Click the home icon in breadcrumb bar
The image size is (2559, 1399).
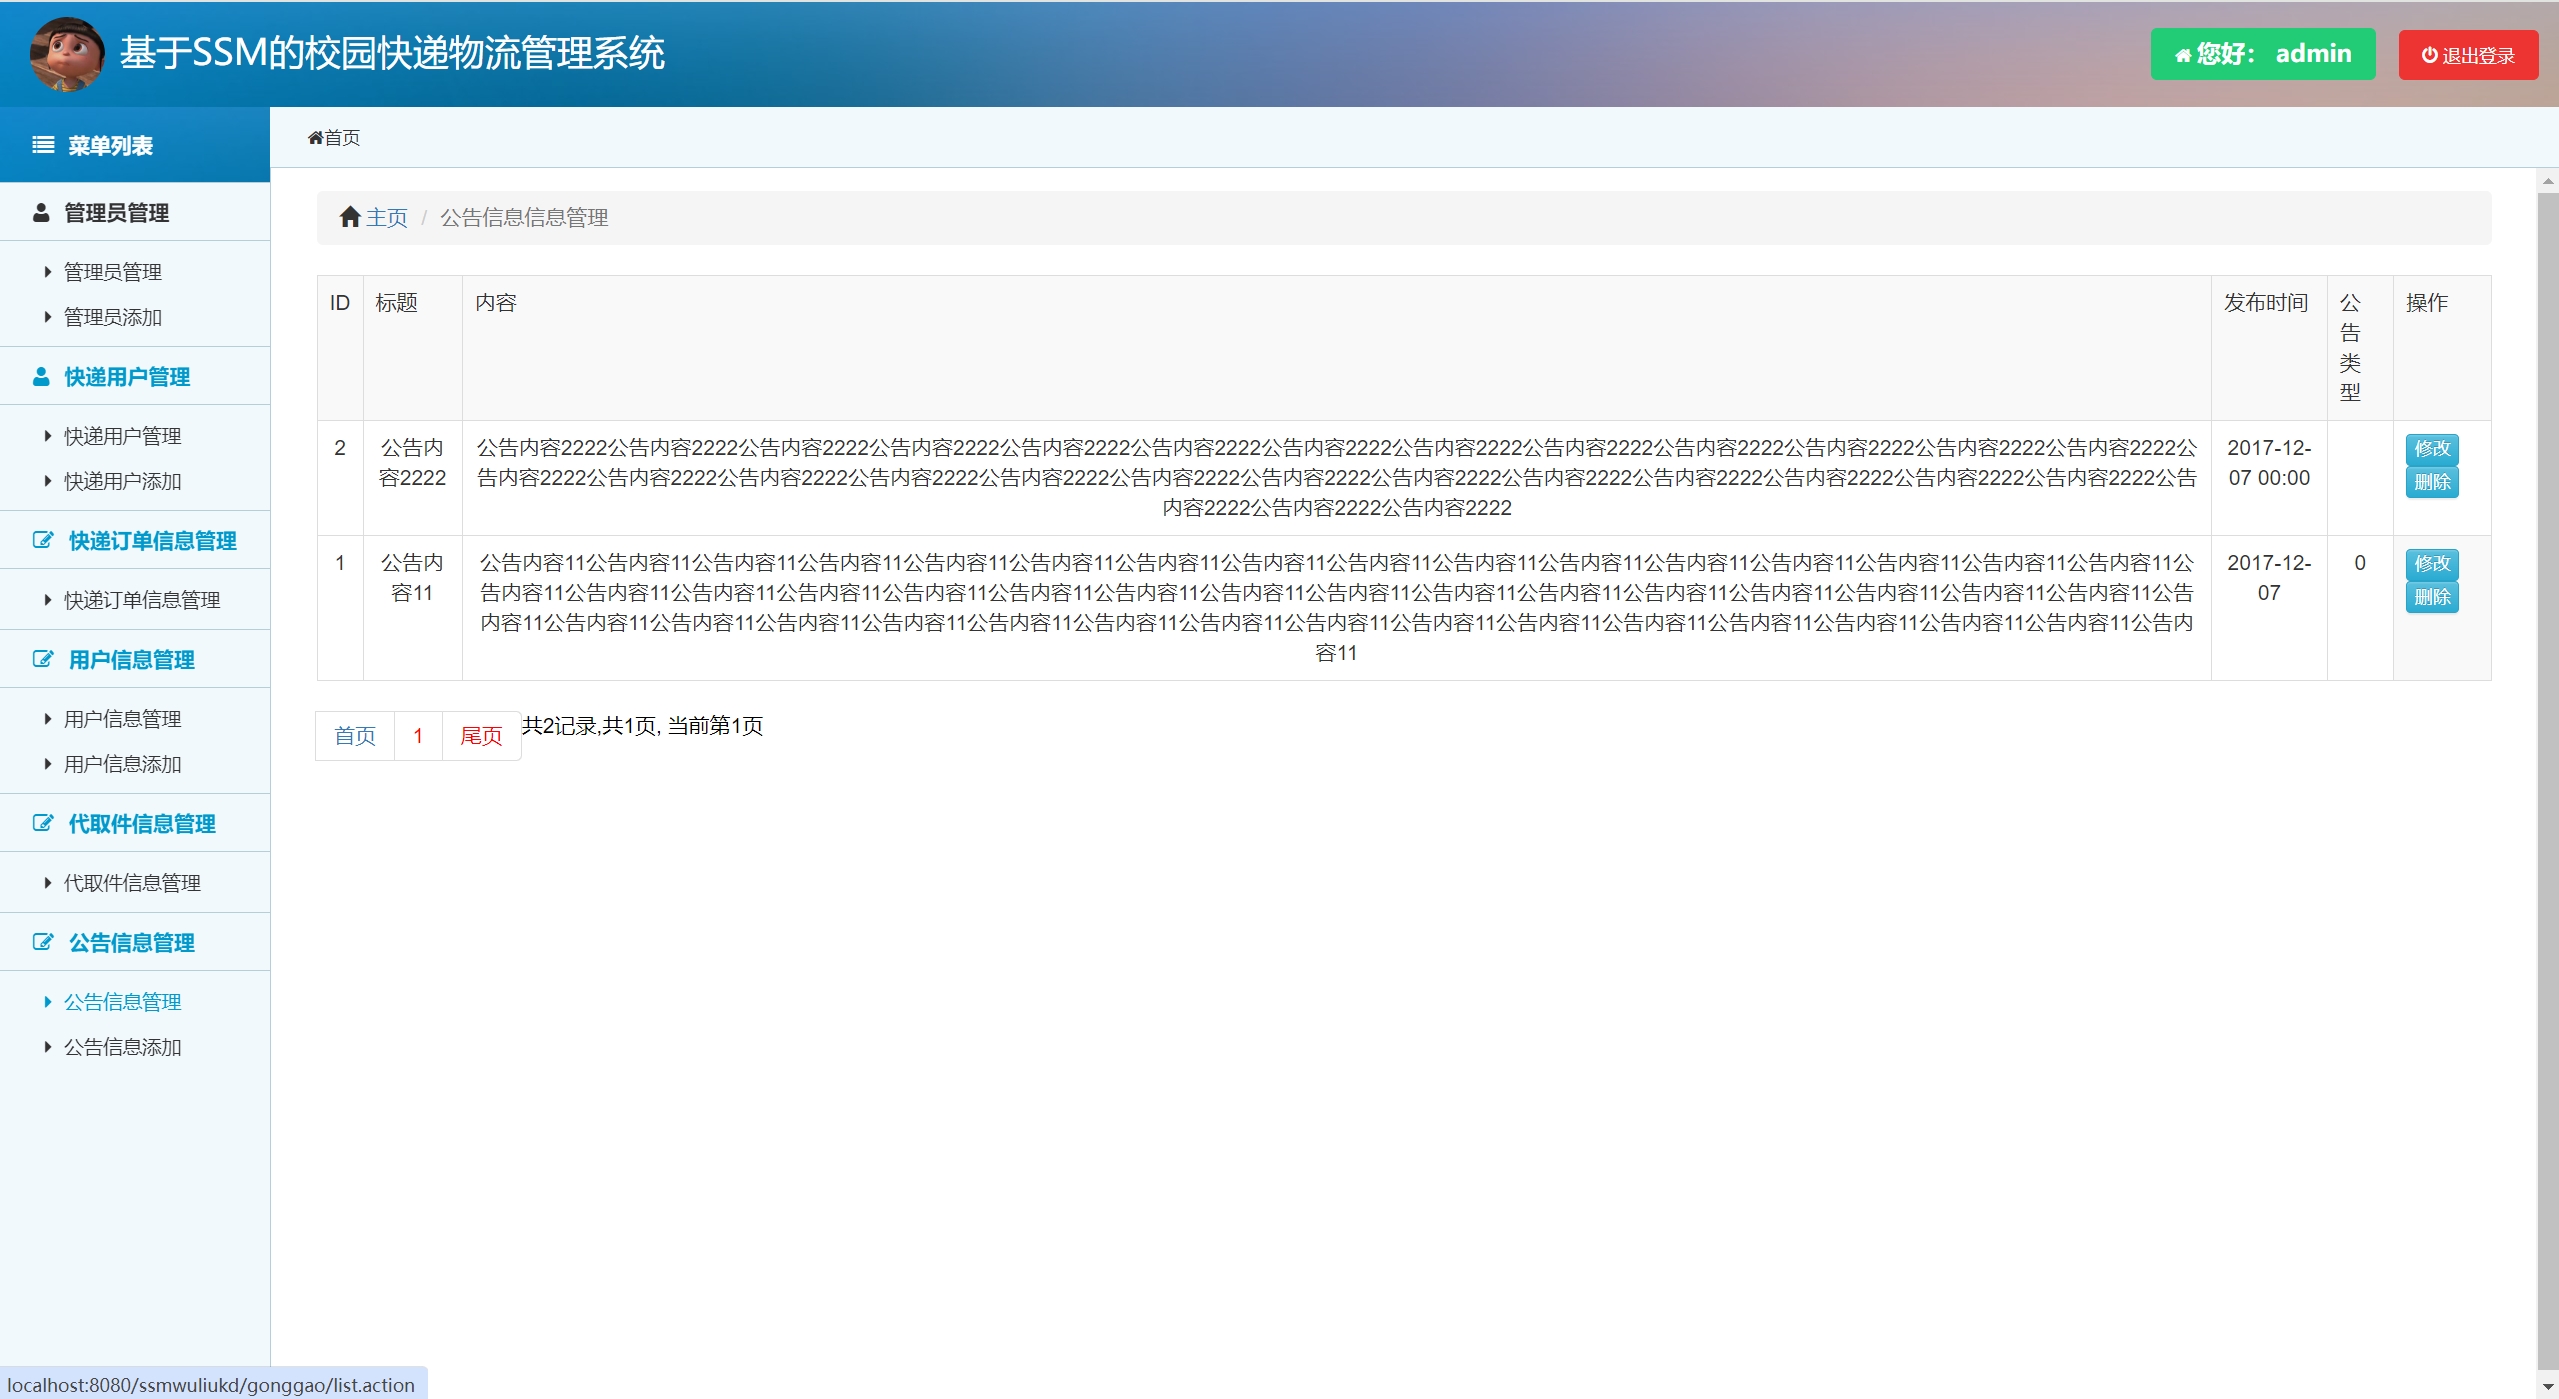pyautogui.click(x=350, y=218)
